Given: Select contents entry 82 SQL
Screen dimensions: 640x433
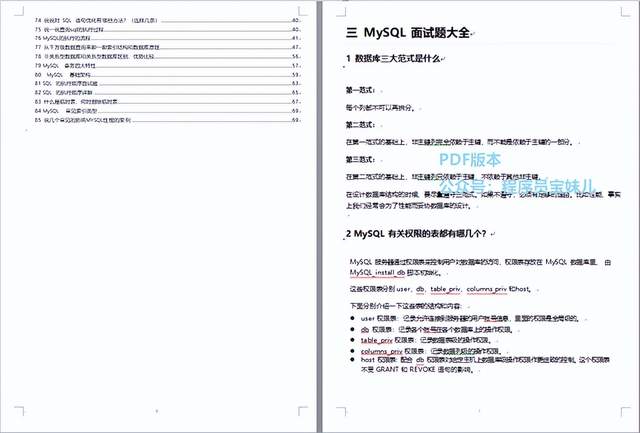Looking at the screenshot, I should [x=167, y=93].
